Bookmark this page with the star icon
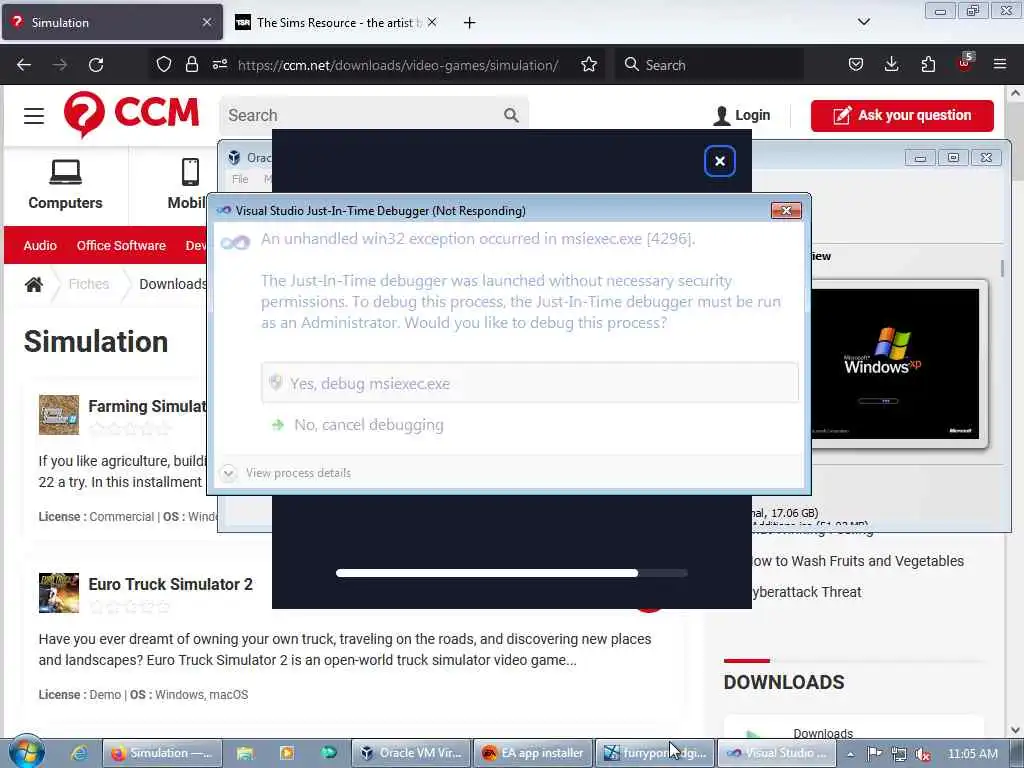This screenshot has width=1024, height=768. pos(589,64)
